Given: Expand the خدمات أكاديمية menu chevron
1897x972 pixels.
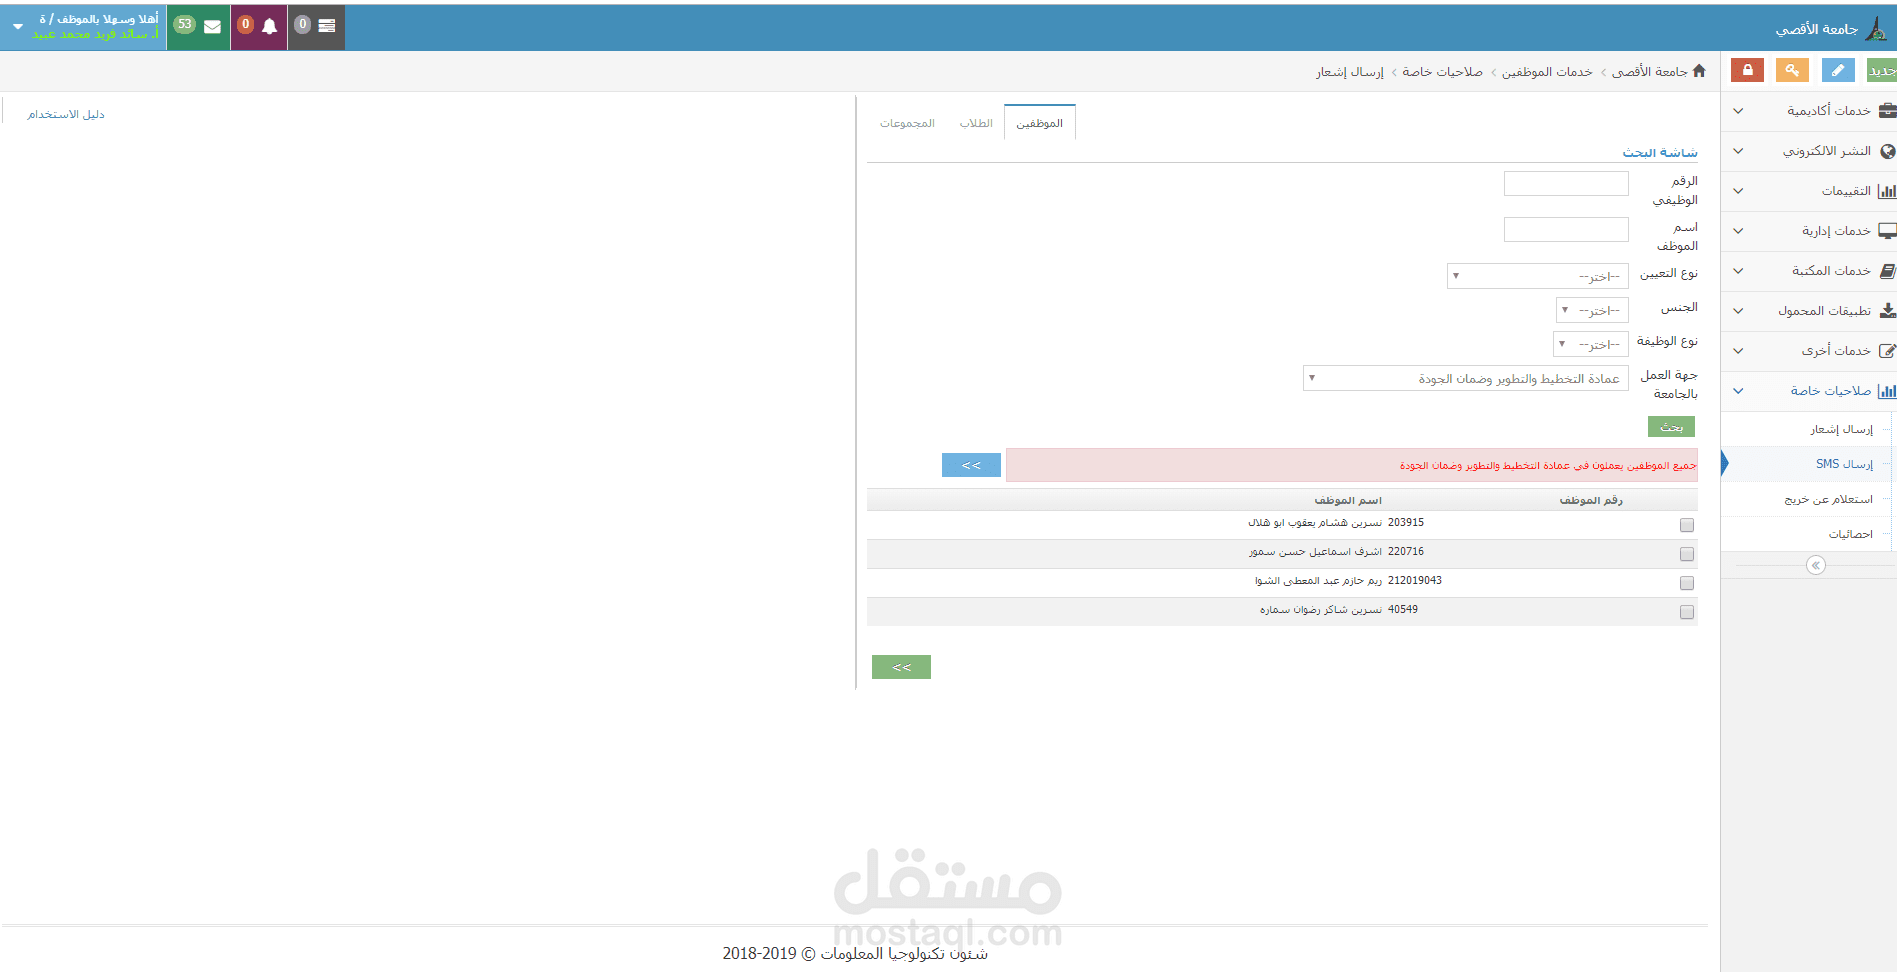Looking at the screenshot, I should 1738,111.
